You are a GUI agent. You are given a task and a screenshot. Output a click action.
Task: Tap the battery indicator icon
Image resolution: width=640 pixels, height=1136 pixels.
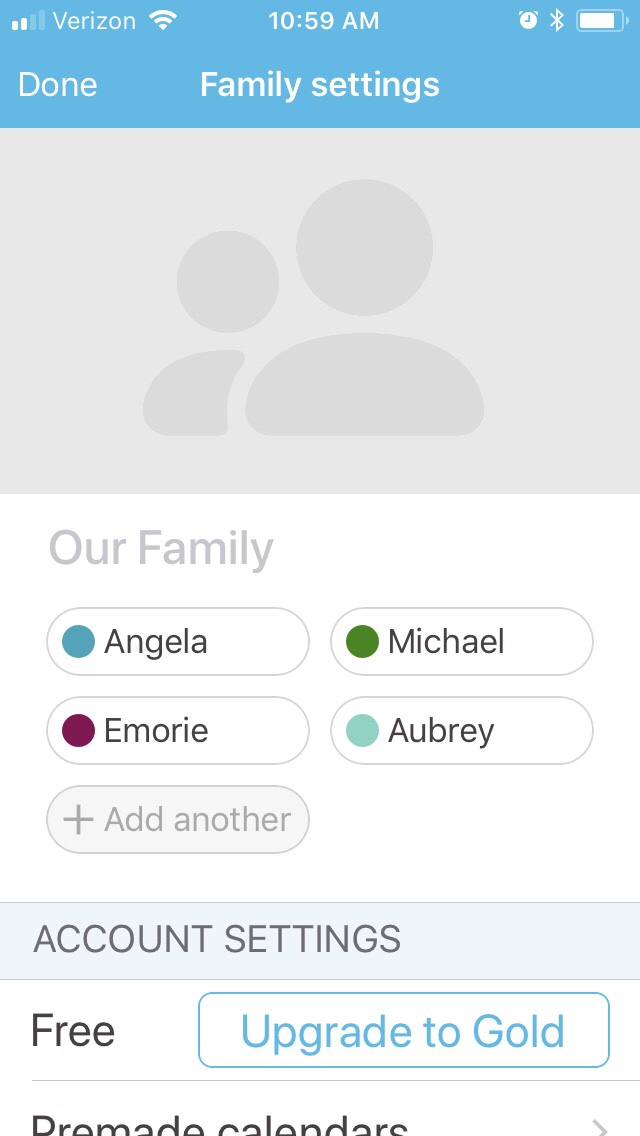[600, 21]
